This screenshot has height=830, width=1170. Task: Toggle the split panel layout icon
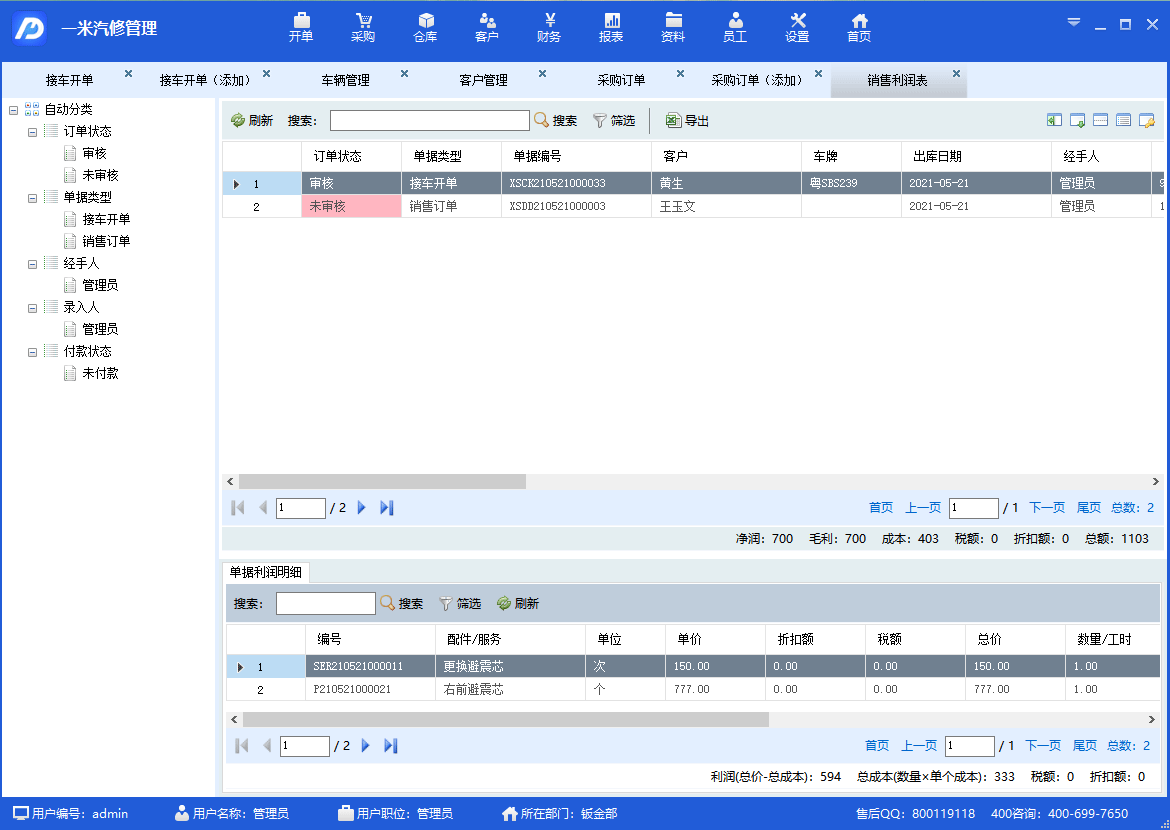(x=1100, y=121)
